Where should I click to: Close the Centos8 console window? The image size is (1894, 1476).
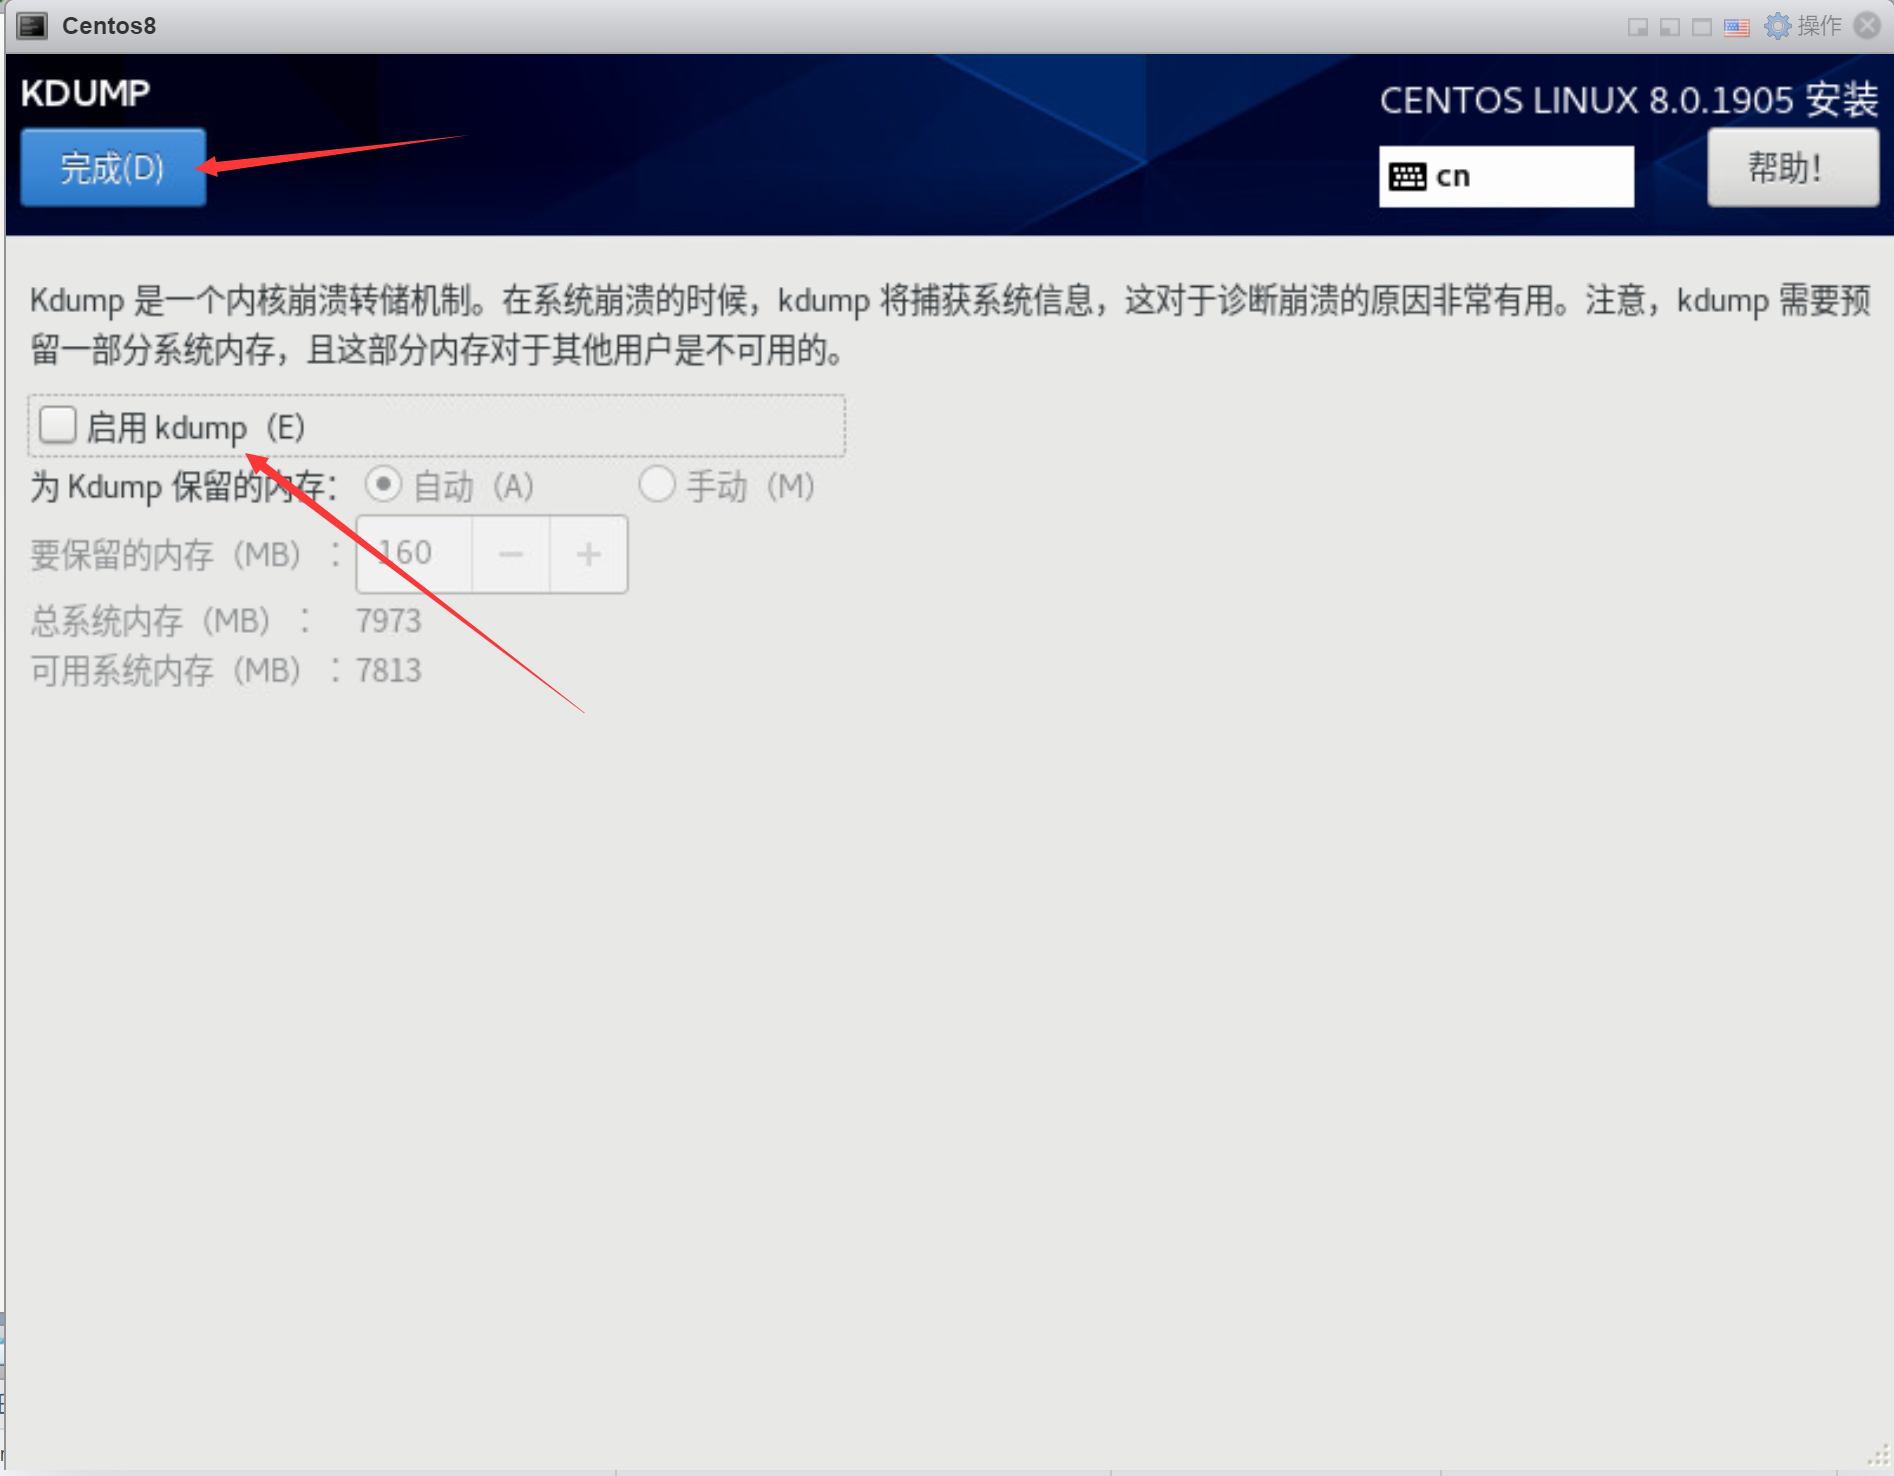tap(1867, 26)
